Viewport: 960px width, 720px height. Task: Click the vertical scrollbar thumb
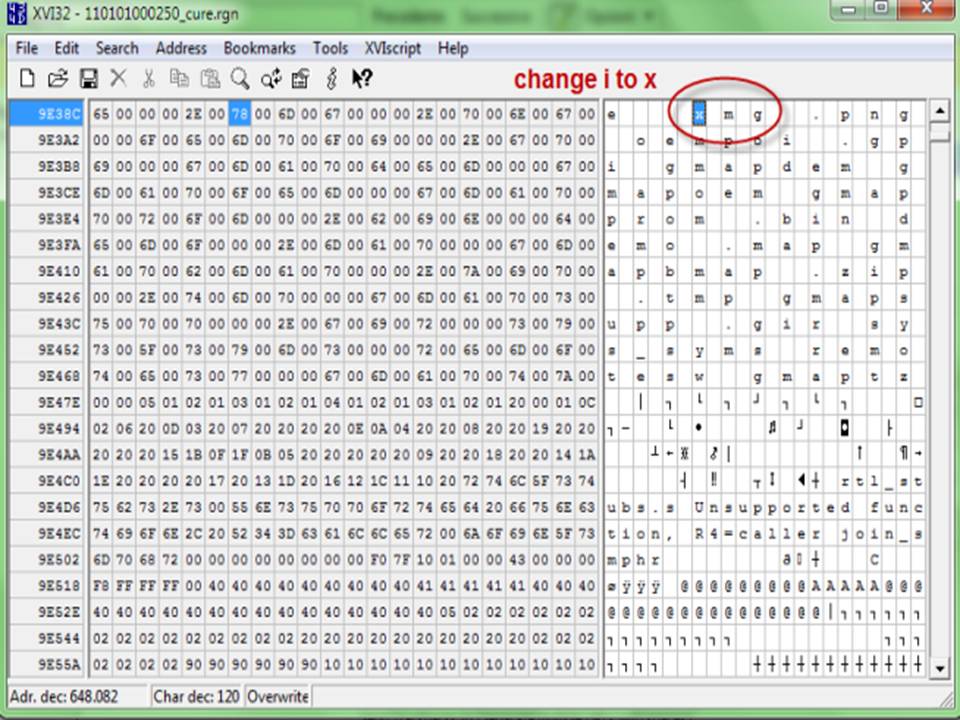939,132
